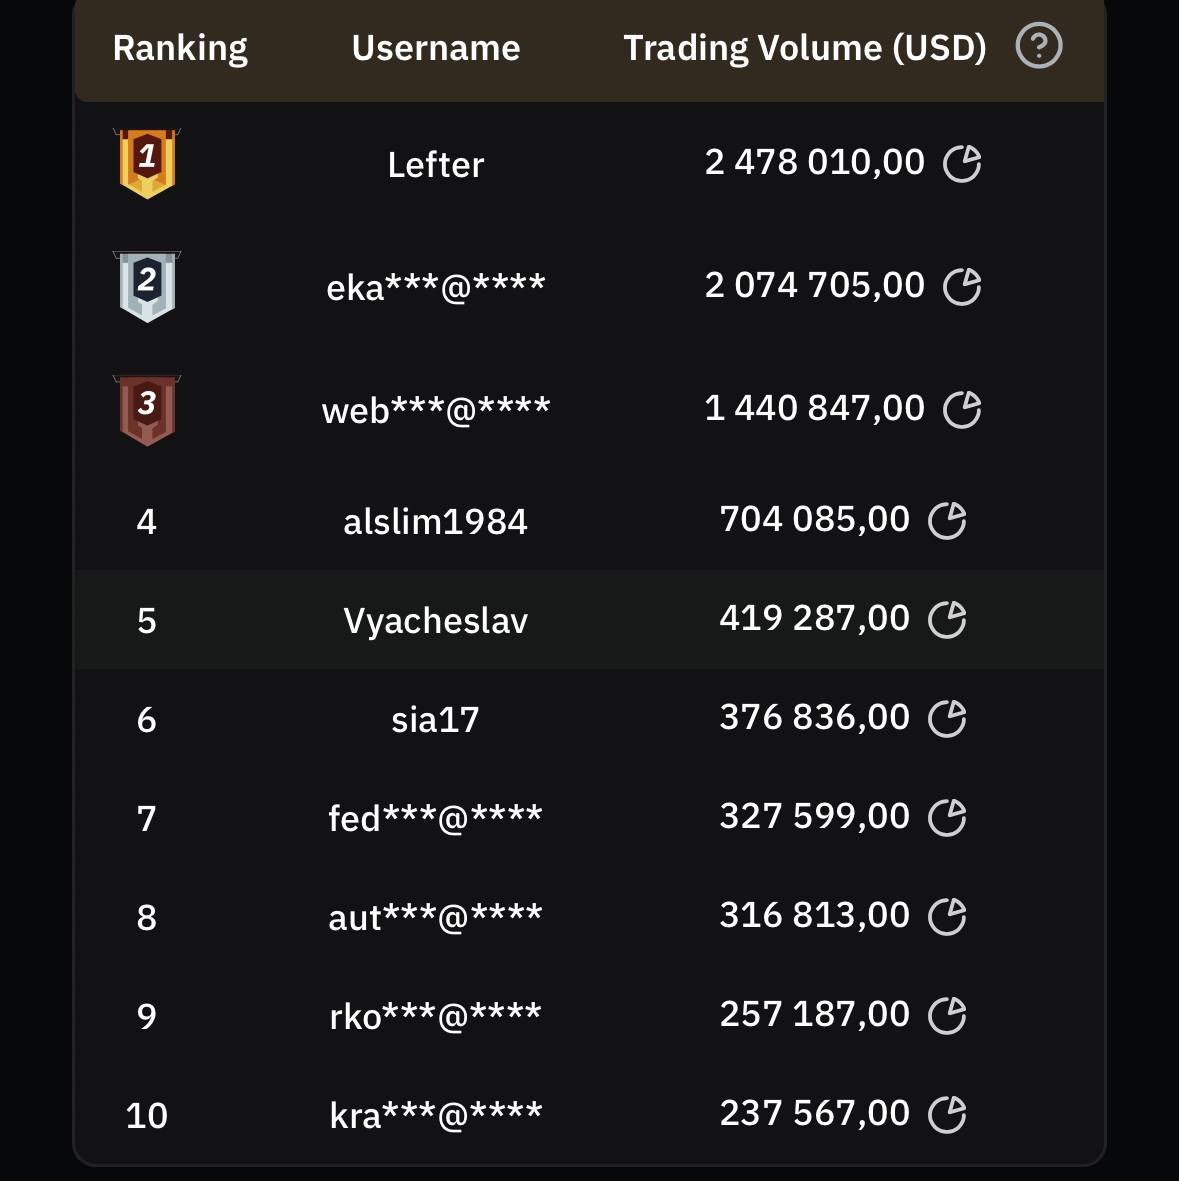View the pie chart icon for Lefter
Viewport: 1179px width, 1181px height.
tap(962, 163)
